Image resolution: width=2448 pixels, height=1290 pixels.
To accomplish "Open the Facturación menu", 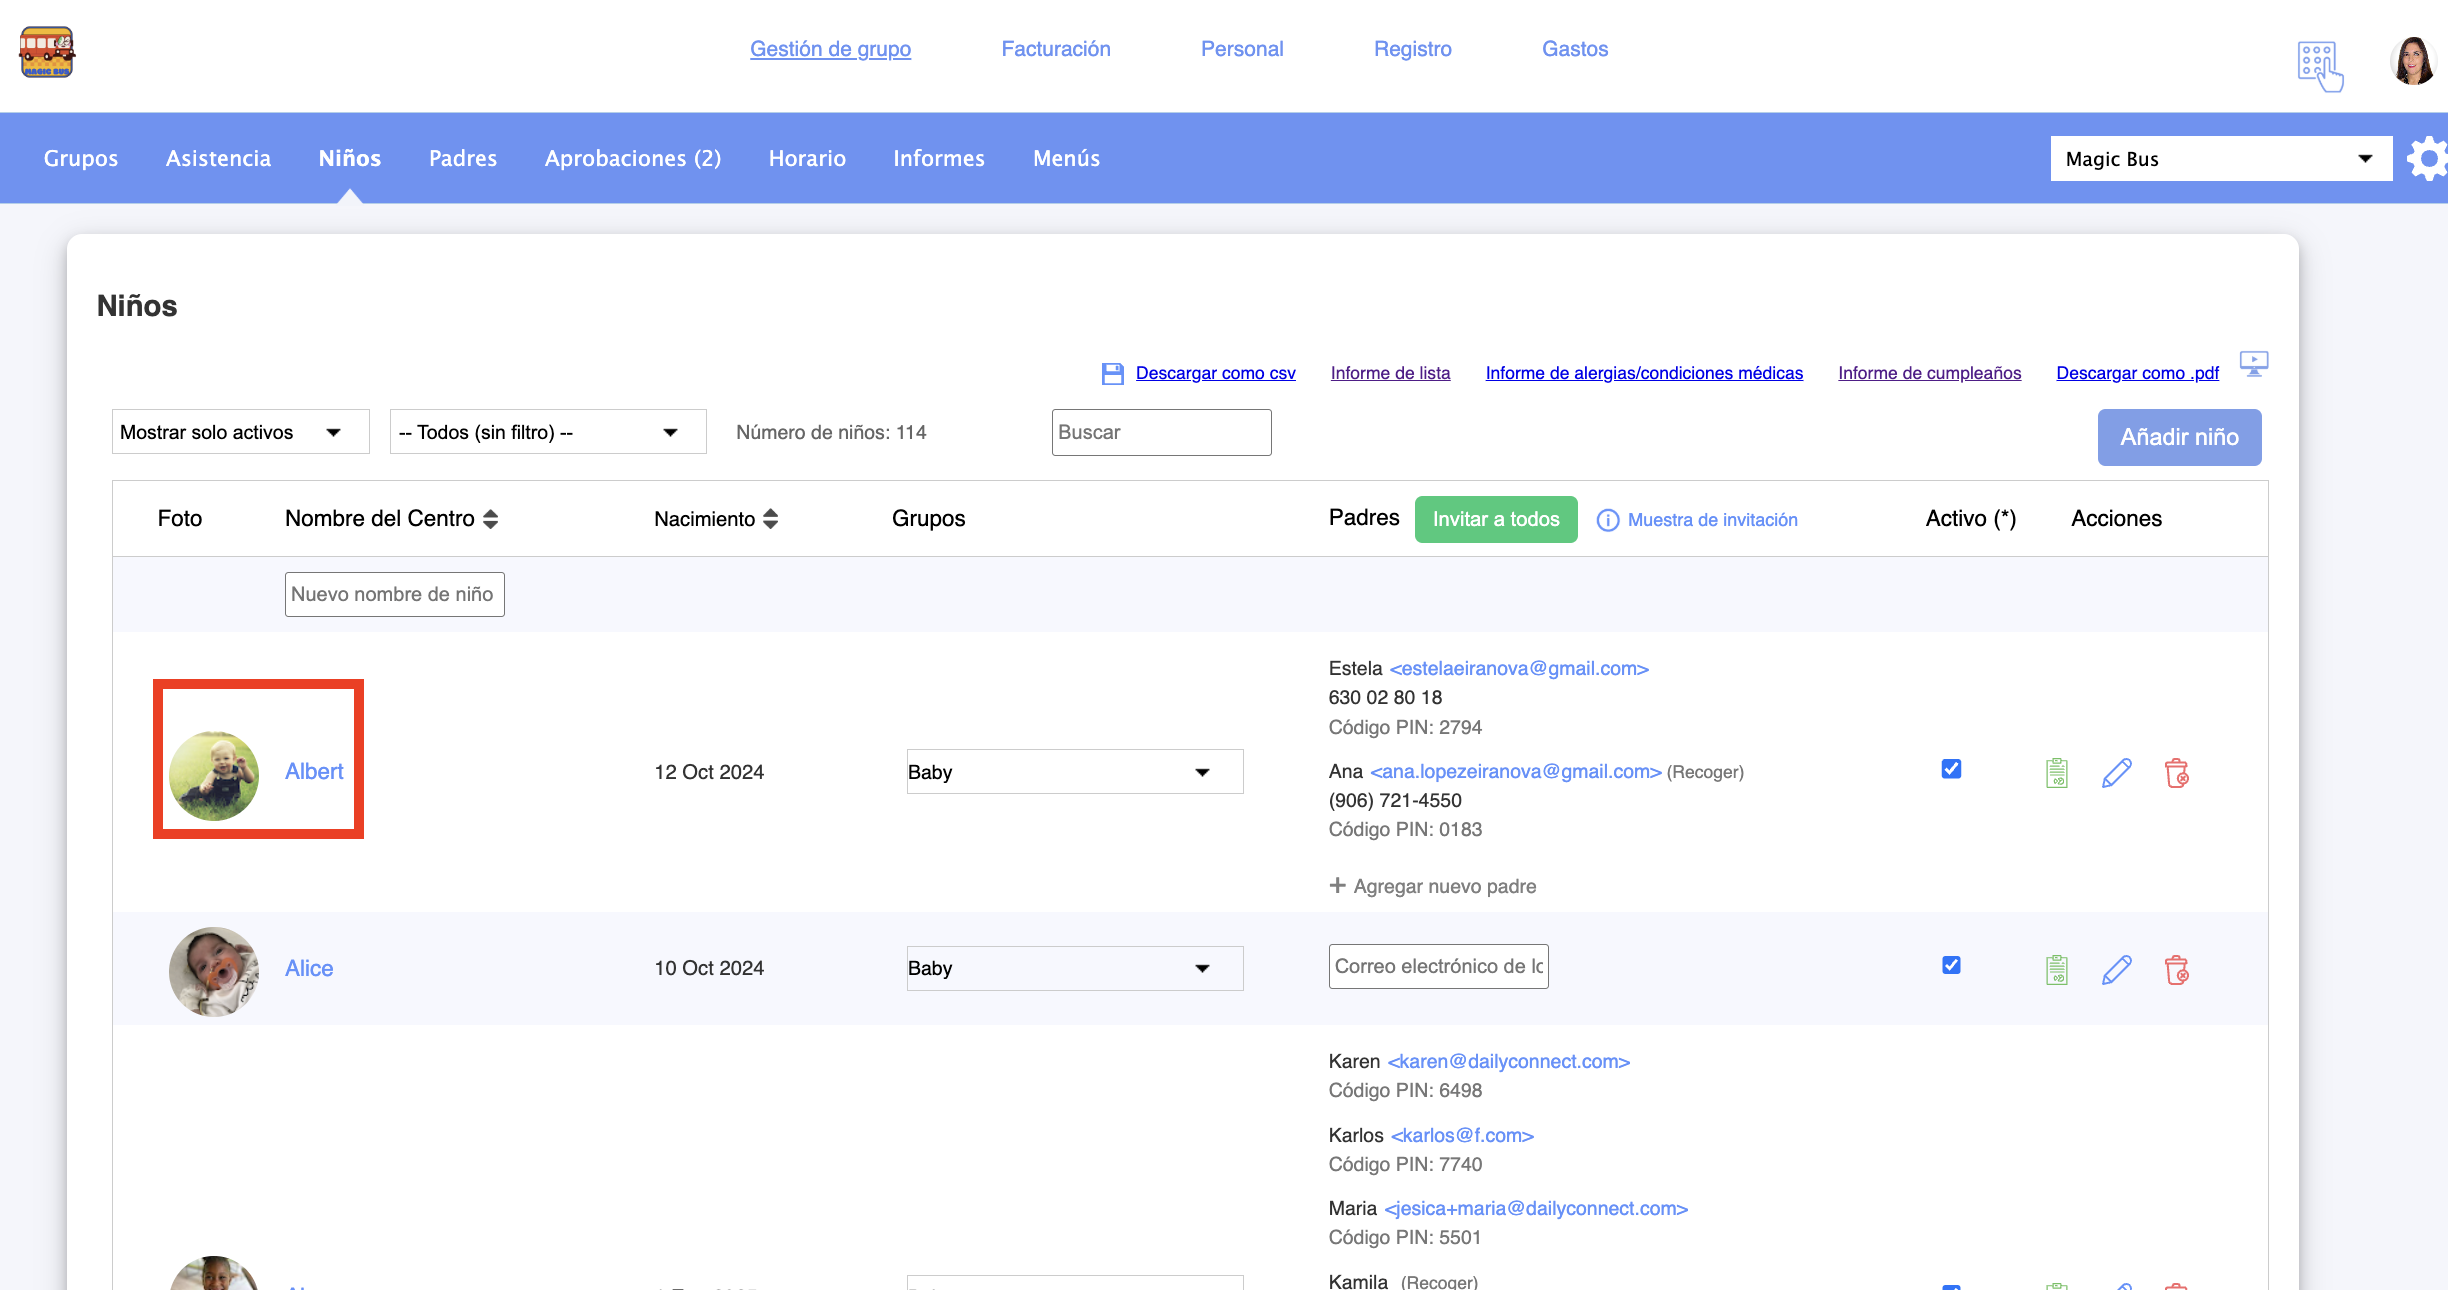I will pyautogui.click(x=1055, y=49).
